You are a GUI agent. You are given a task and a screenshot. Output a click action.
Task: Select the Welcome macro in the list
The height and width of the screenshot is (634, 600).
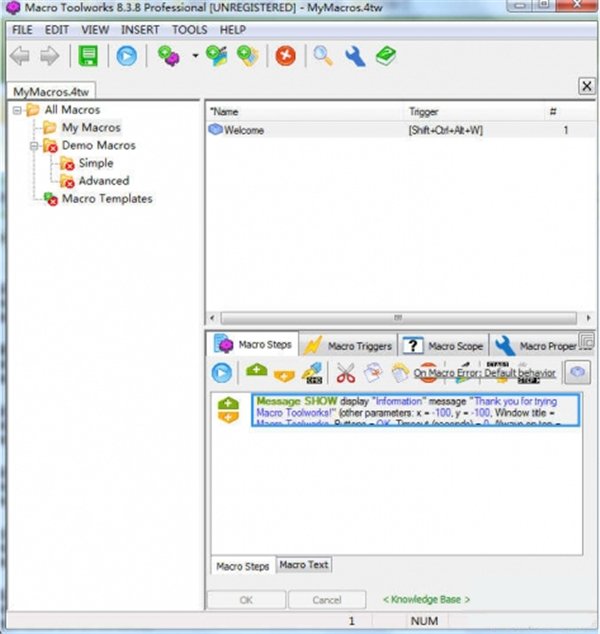point(244,130)
